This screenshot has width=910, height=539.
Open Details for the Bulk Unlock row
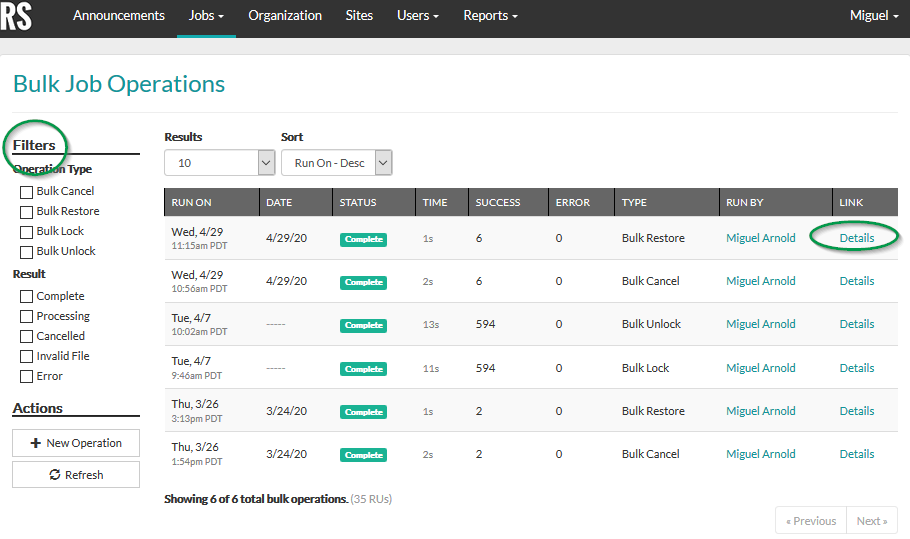[857, 324]
